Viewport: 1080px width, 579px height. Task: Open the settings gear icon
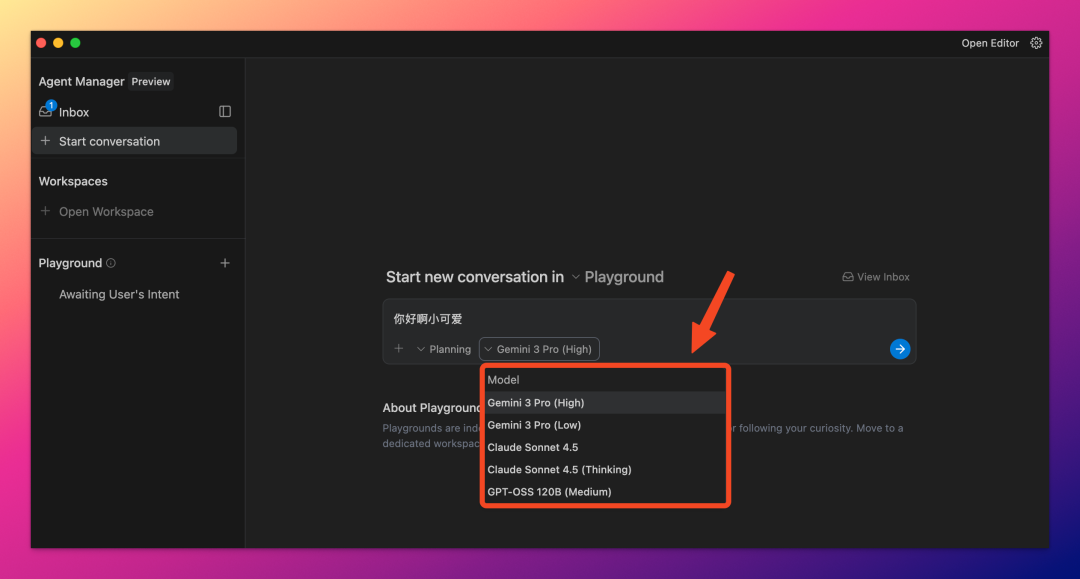pyautogui.click(x=1036, y=43)
